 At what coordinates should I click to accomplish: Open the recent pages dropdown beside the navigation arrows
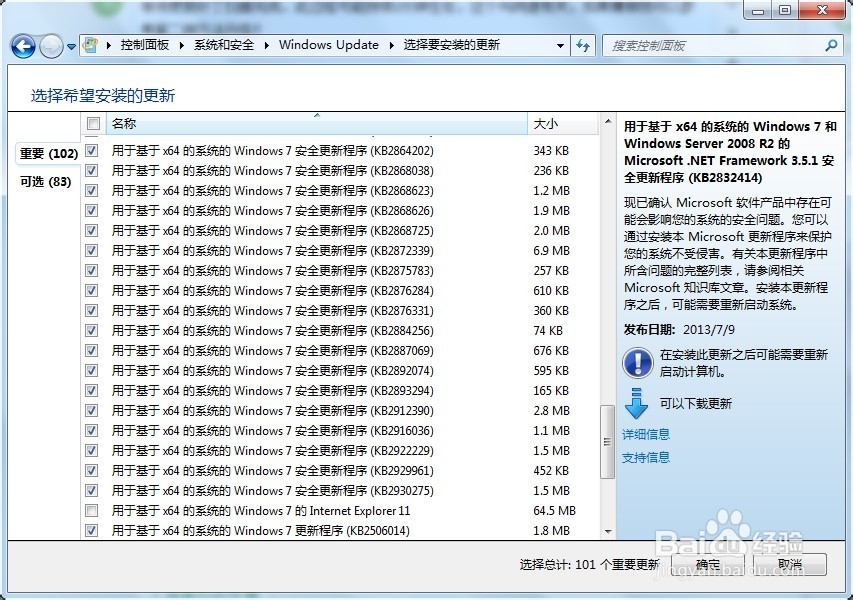(70, 45)
